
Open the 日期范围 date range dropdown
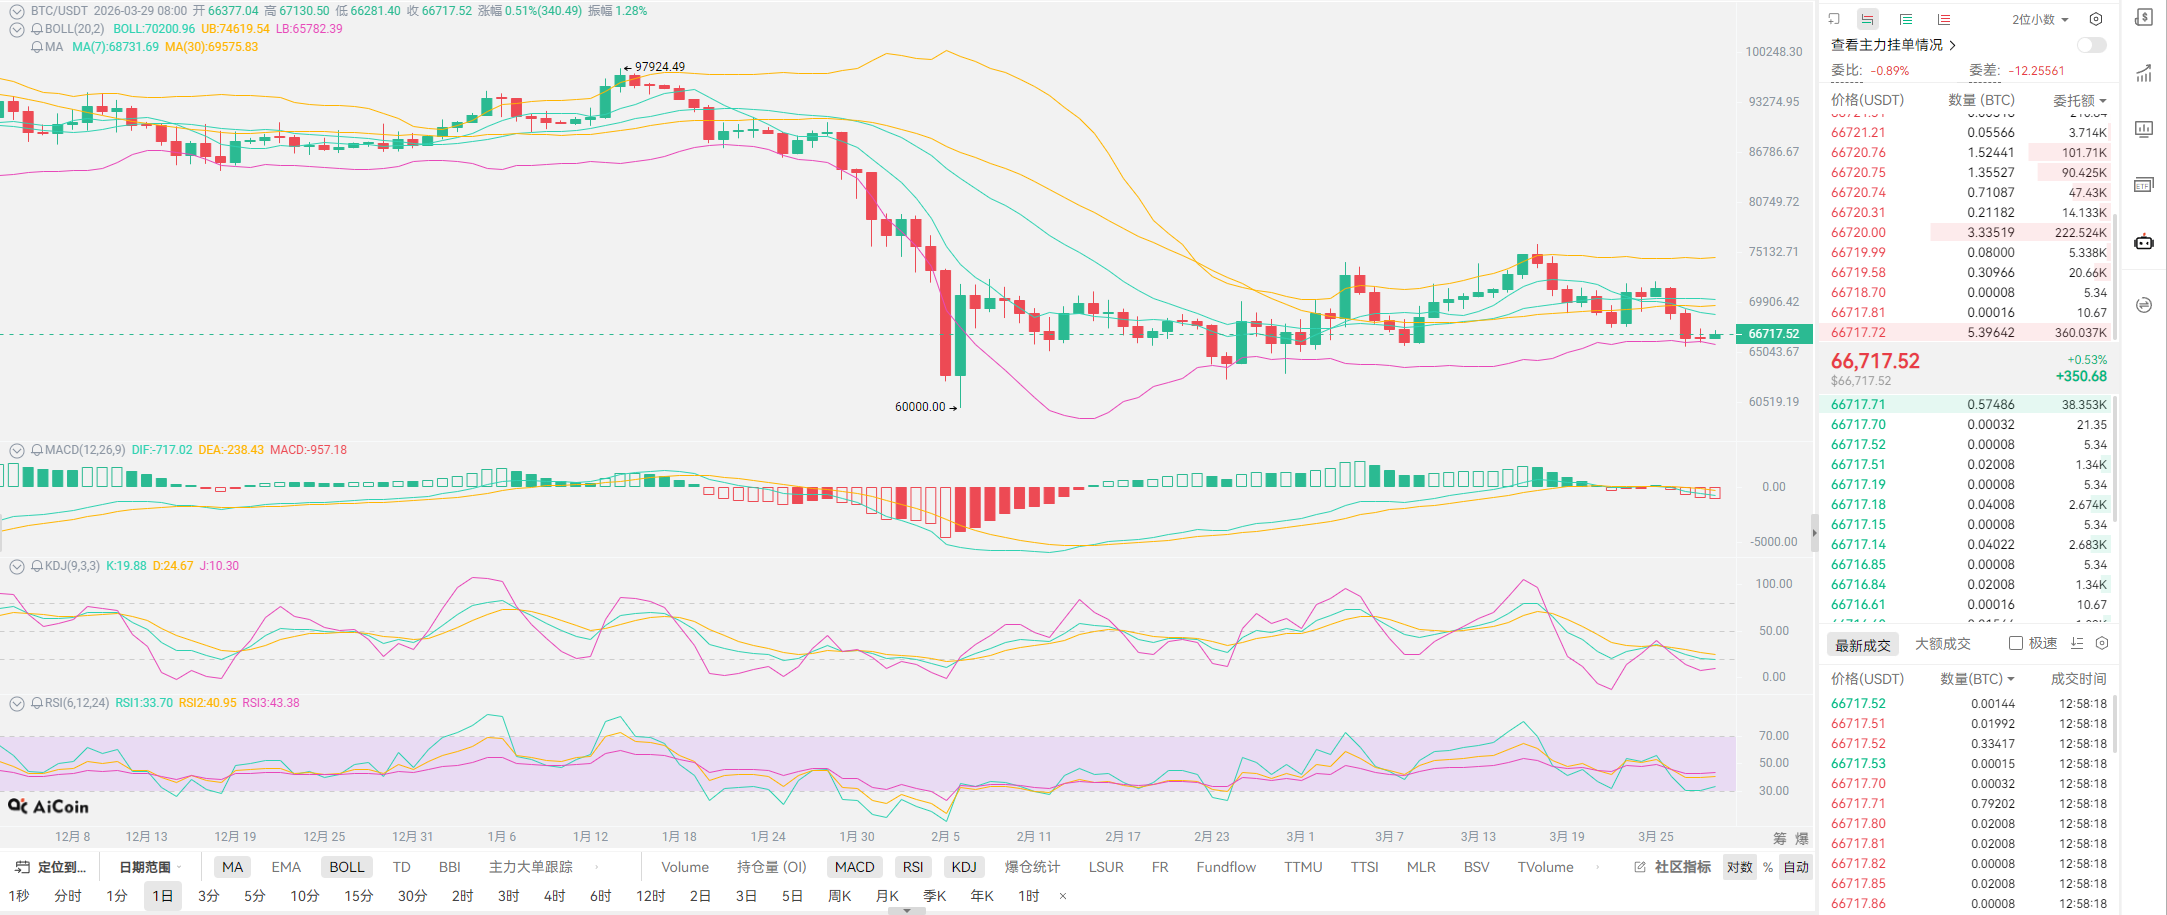146,867
